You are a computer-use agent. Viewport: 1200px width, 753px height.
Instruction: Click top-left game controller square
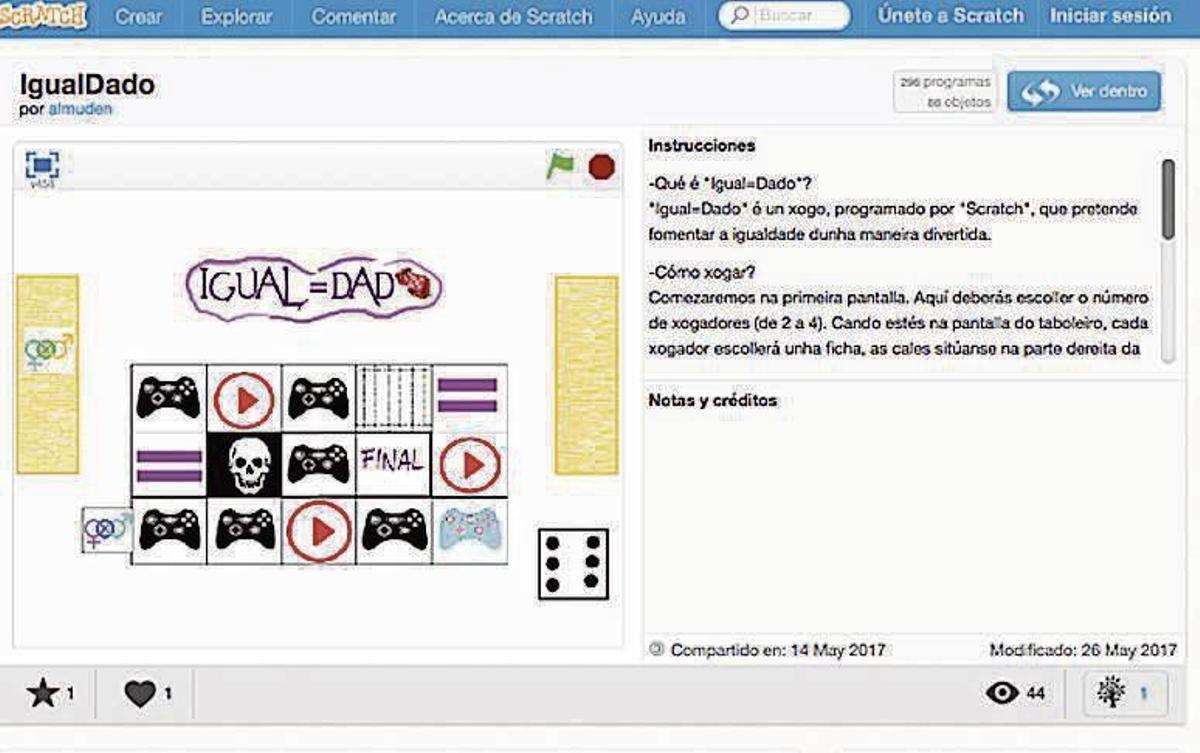(169, 398)
